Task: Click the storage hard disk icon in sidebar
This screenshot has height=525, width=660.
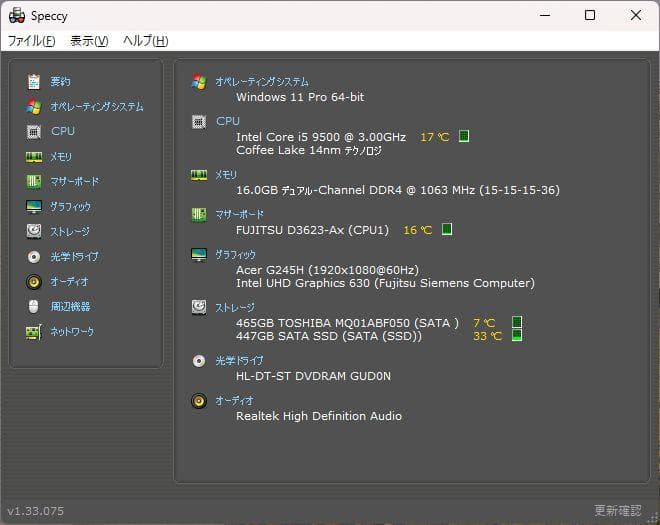Action: [x=34, y=231]
